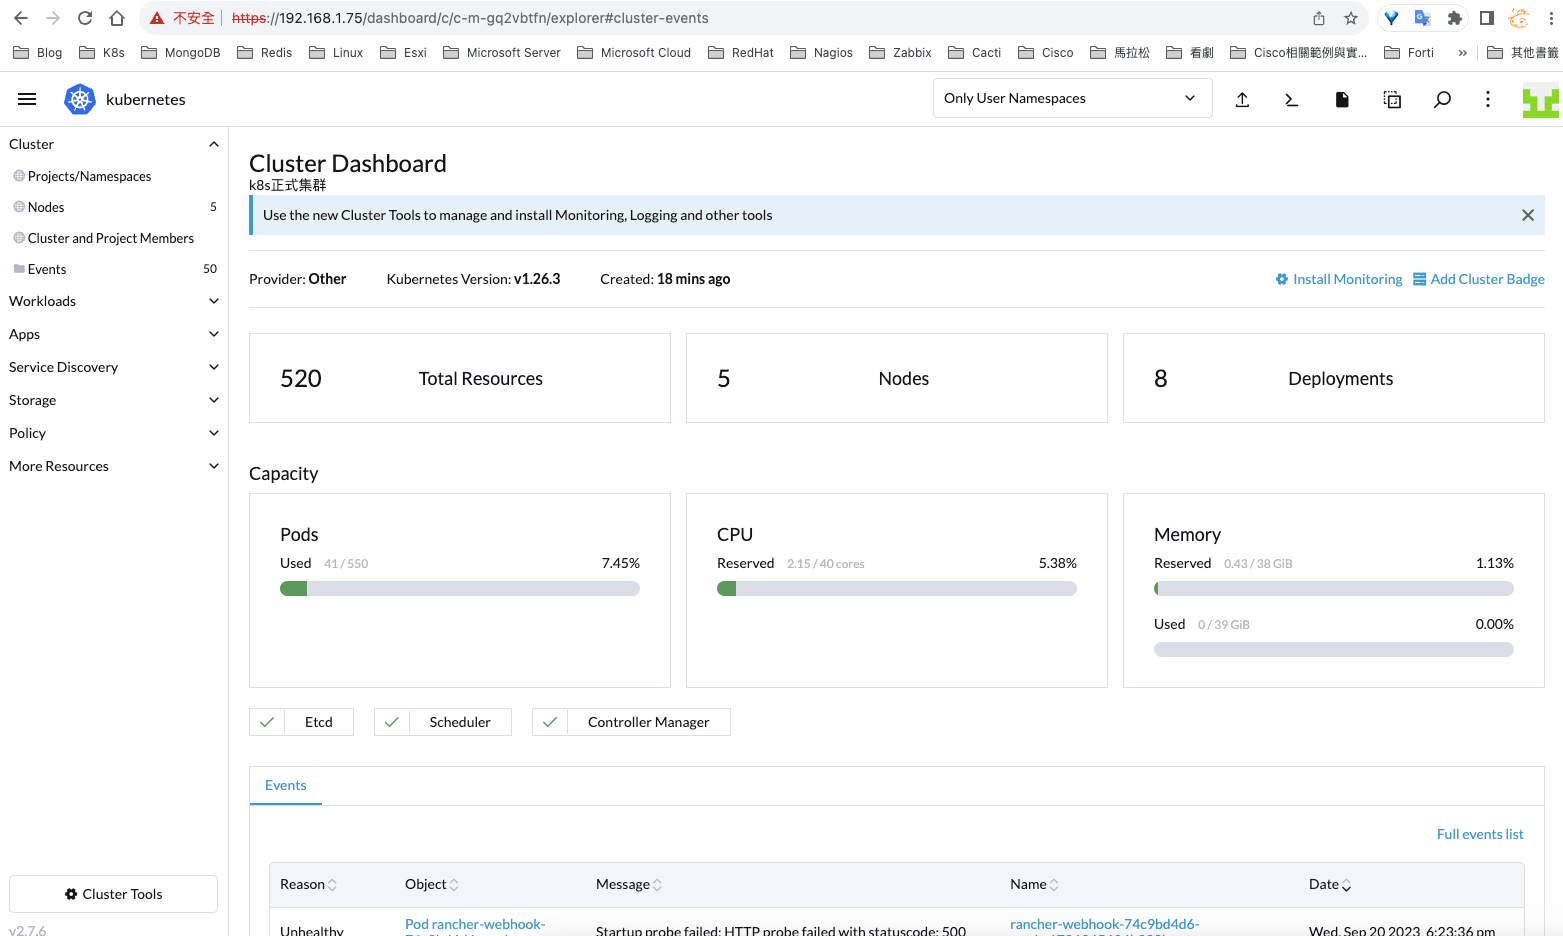Screen dimensions: 1563x936
Task: Show more bookmarks overflow chevron
Action: coord(1463,53)
